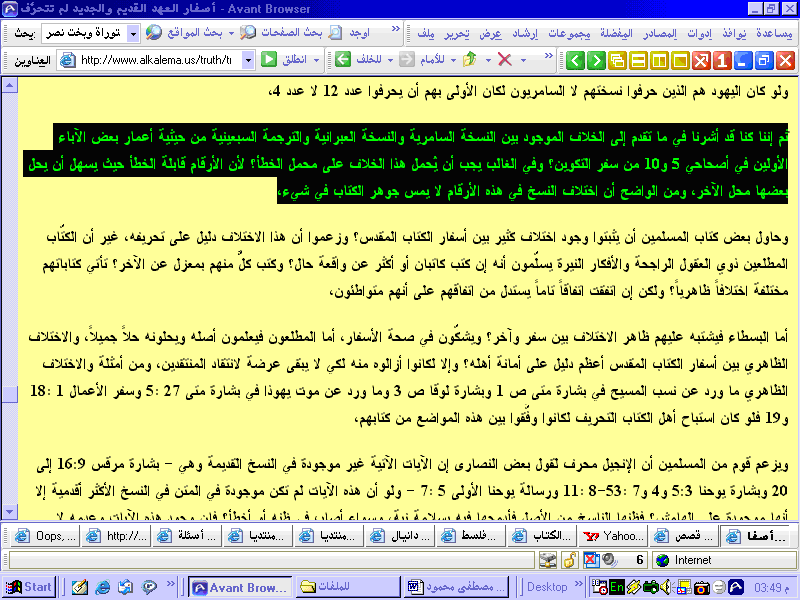Screen dimensions: 800x600
Task: Tile windows vertically using the yellow icon
Action: click(x=658, y=60)
